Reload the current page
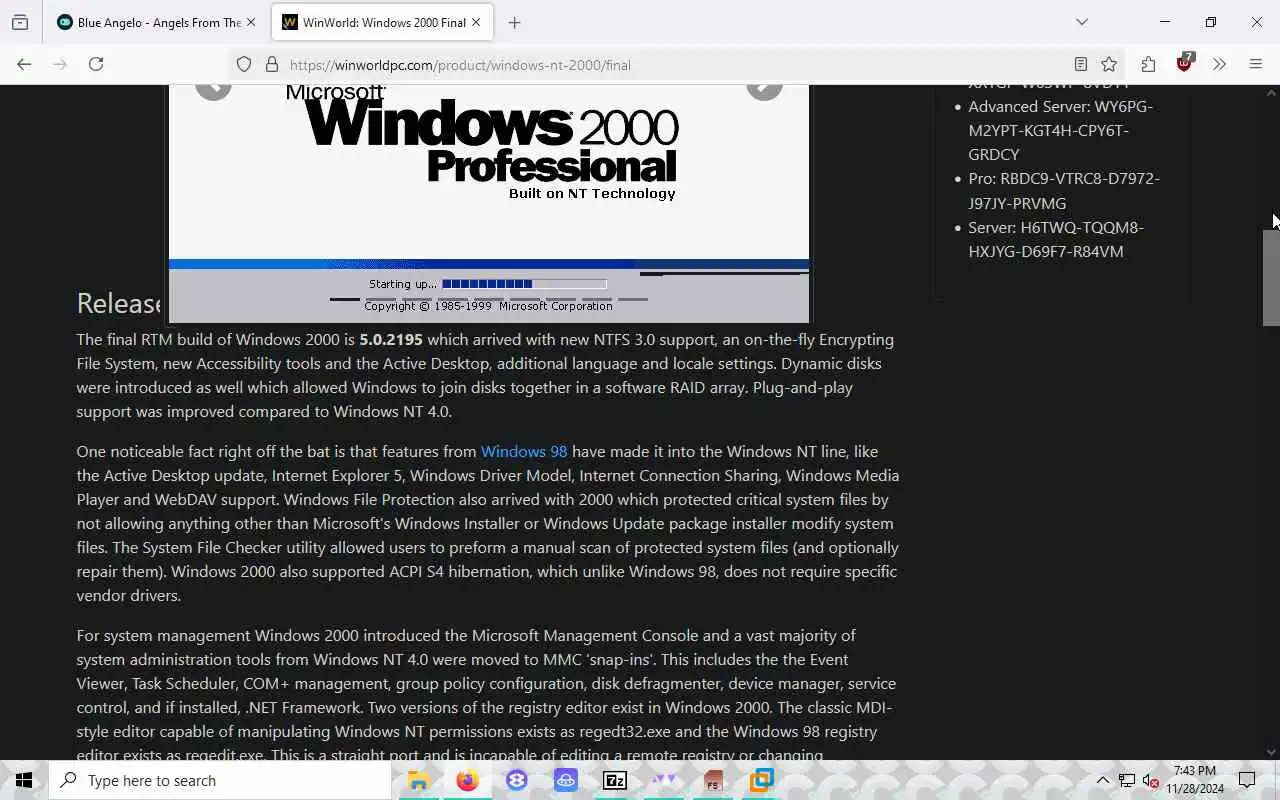This screenshot has width=1280, height=800. [x=96, y=64]
